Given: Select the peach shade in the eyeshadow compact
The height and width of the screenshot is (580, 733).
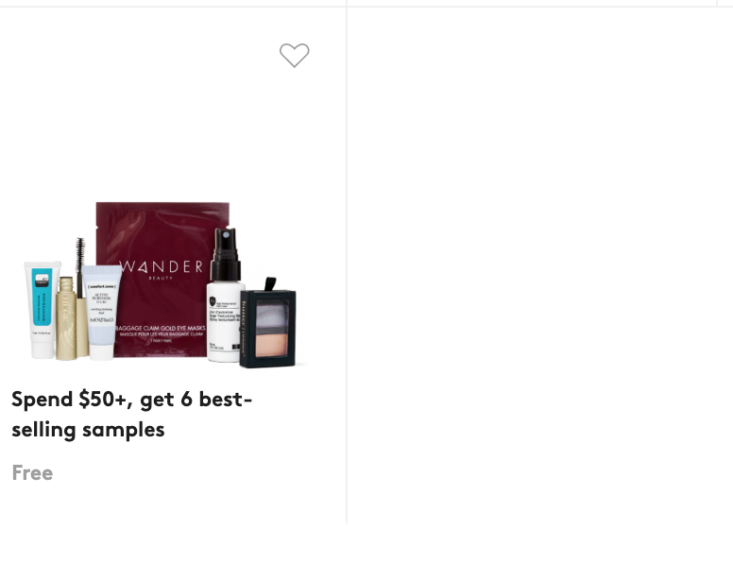Looking at the screenshot, I should pyautogui.click(x=272, y=342).
